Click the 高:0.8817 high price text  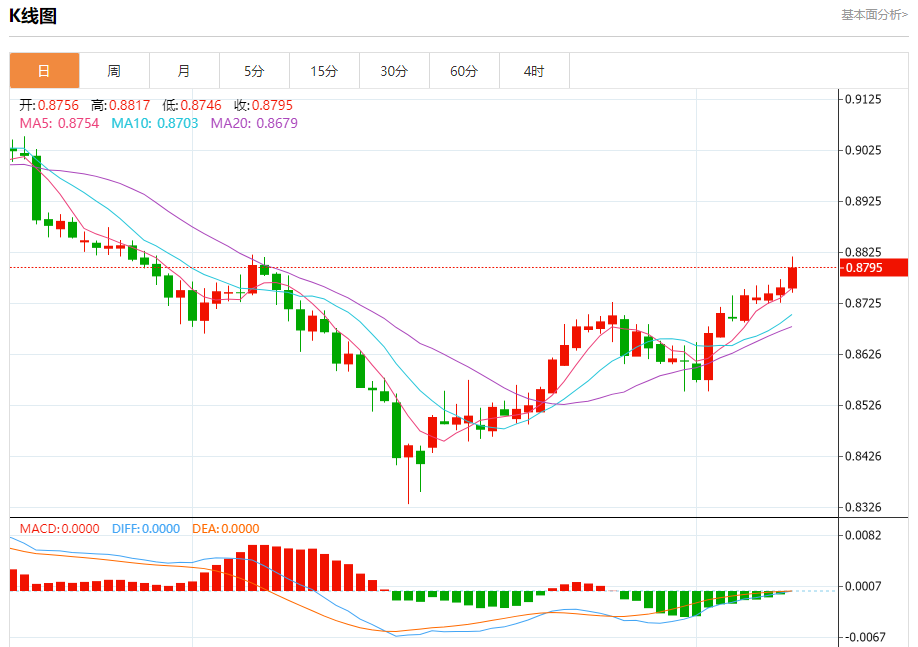tap(121, 105)
